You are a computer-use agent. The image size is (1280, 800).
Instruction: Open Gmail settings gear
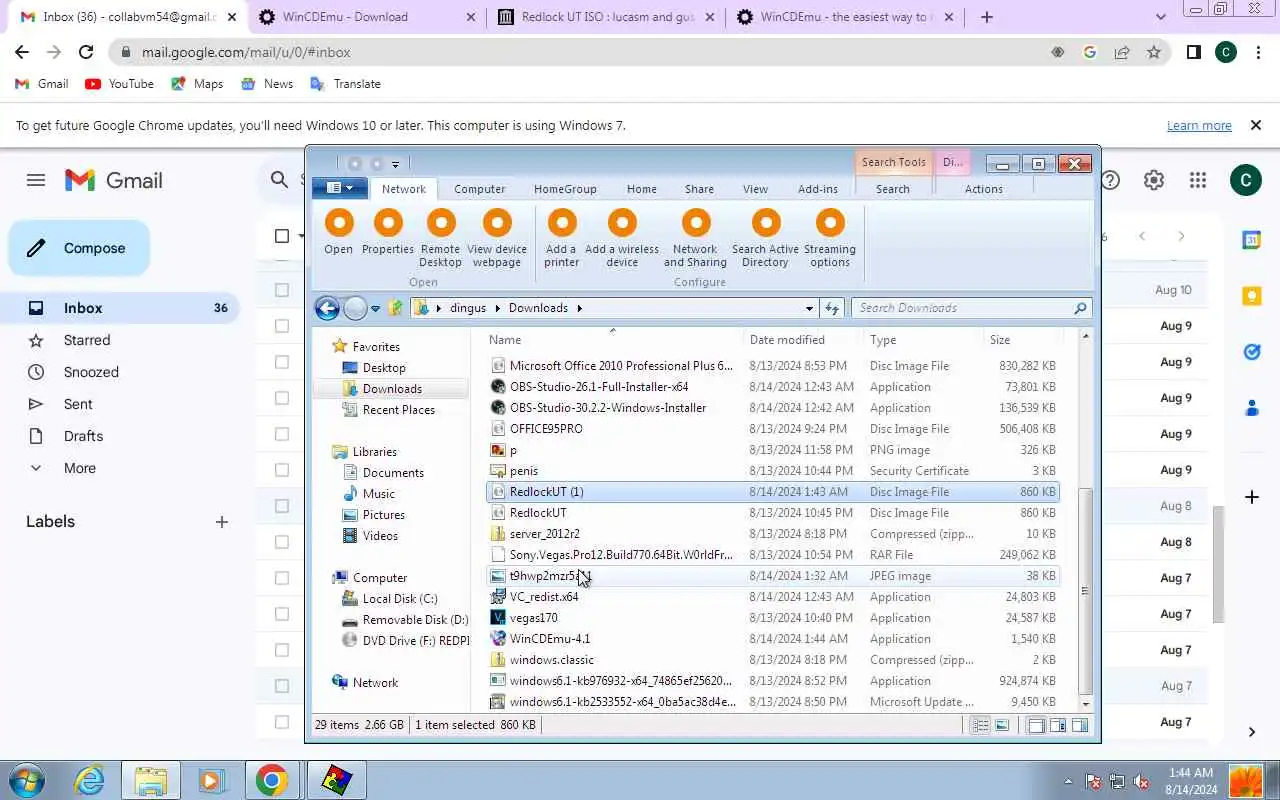(1154, 180)
